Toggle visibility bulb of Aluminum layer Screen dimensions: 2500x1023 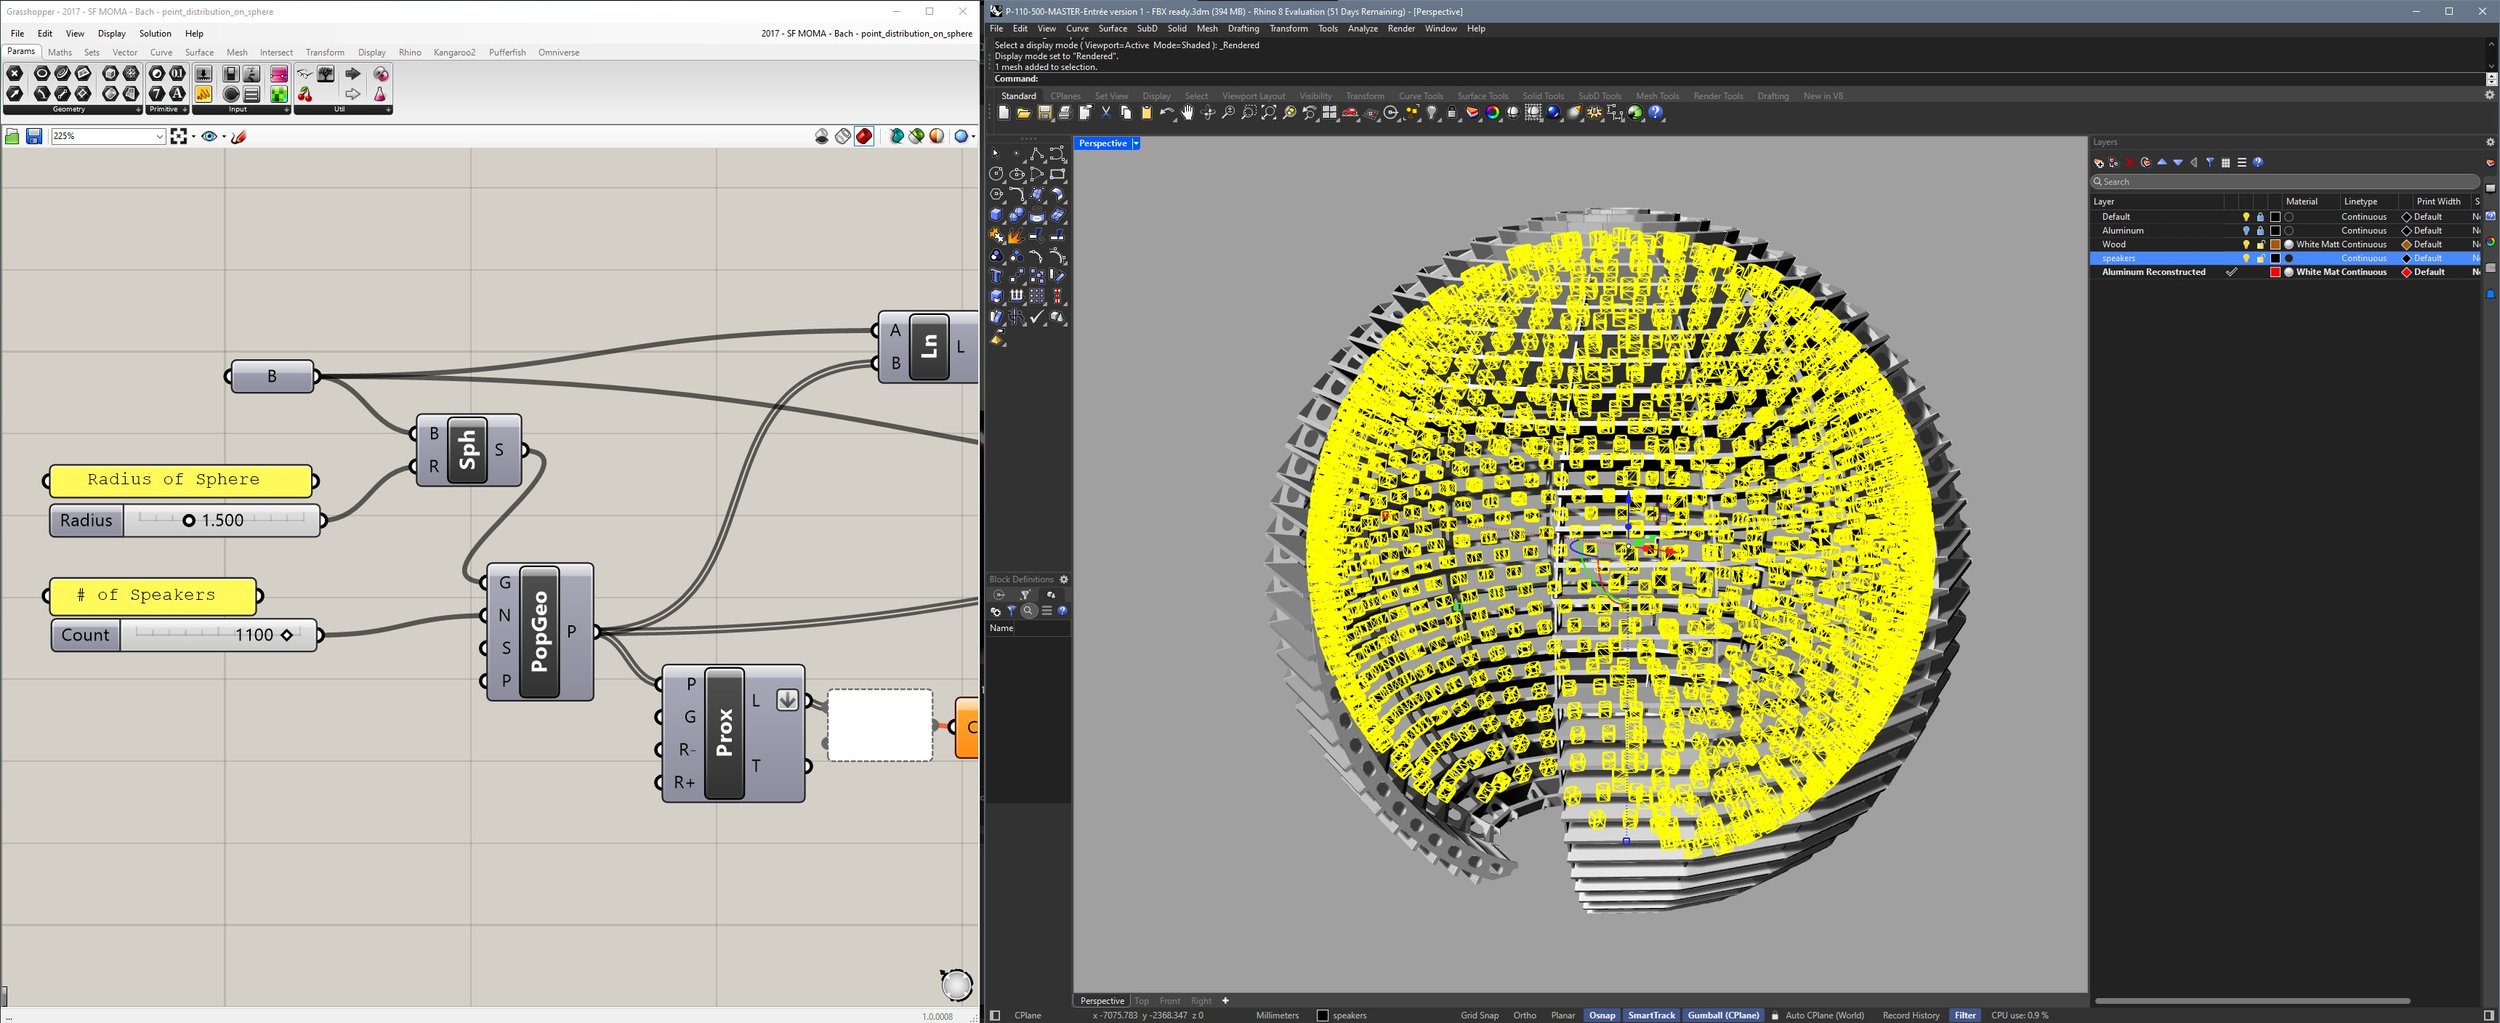[x=2246, y=231]
